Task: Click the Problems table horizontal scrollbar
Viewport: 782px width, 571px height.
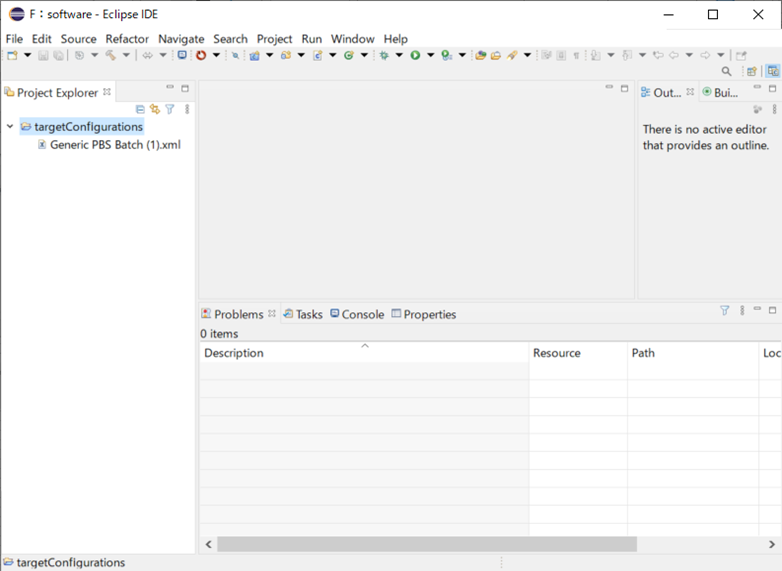Action: click(426, 544)
